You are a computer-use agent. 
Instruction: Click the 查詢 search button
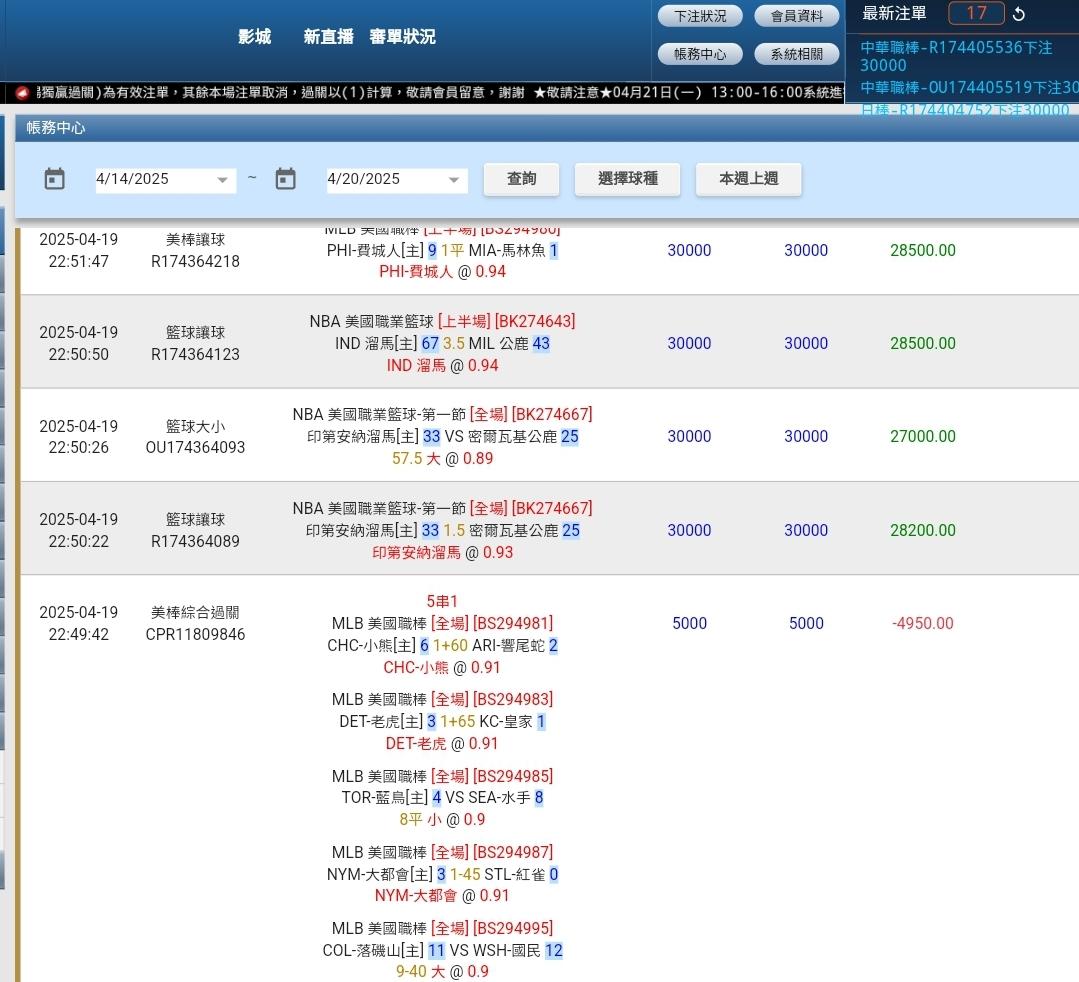coord(521,179)
